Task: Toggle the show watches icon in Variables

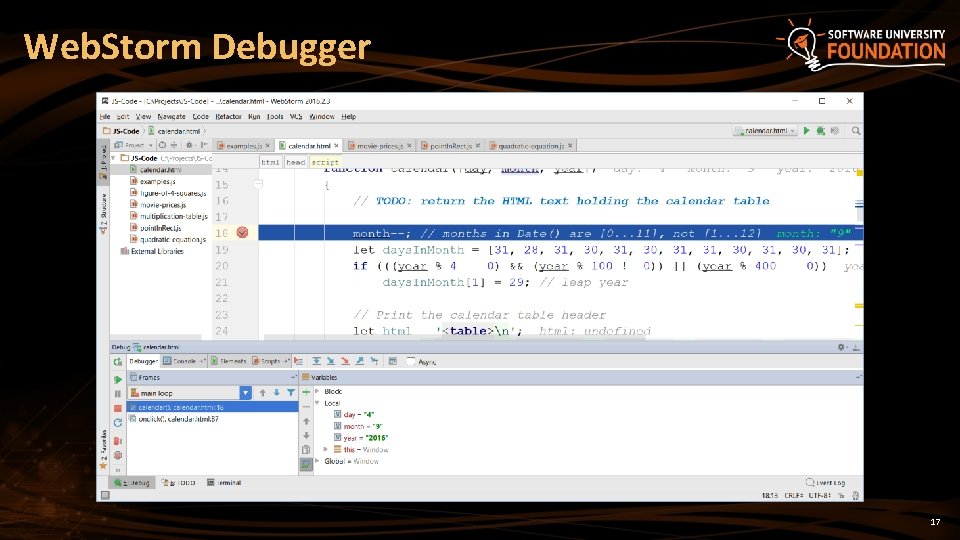Action: click(x=306, y=465)
